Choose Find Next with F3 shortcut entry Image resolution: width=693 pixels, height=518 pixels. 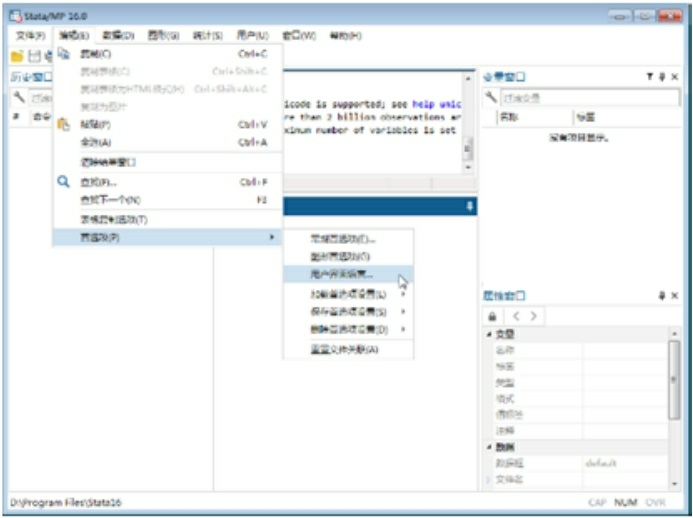click(x=168, y=200)
